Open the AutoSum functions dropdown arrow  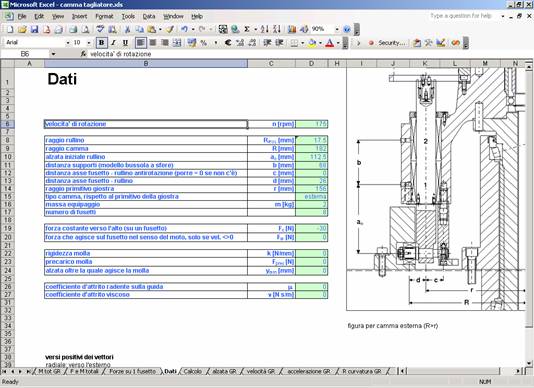click(255, 30)
